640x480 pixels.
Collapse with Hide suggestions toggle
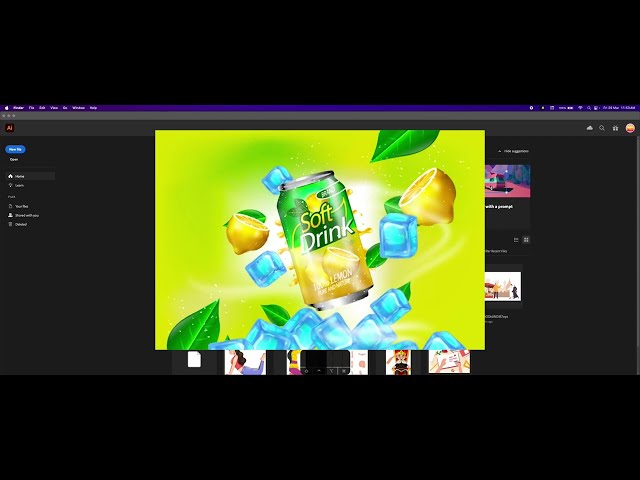(x=513, y=151)
